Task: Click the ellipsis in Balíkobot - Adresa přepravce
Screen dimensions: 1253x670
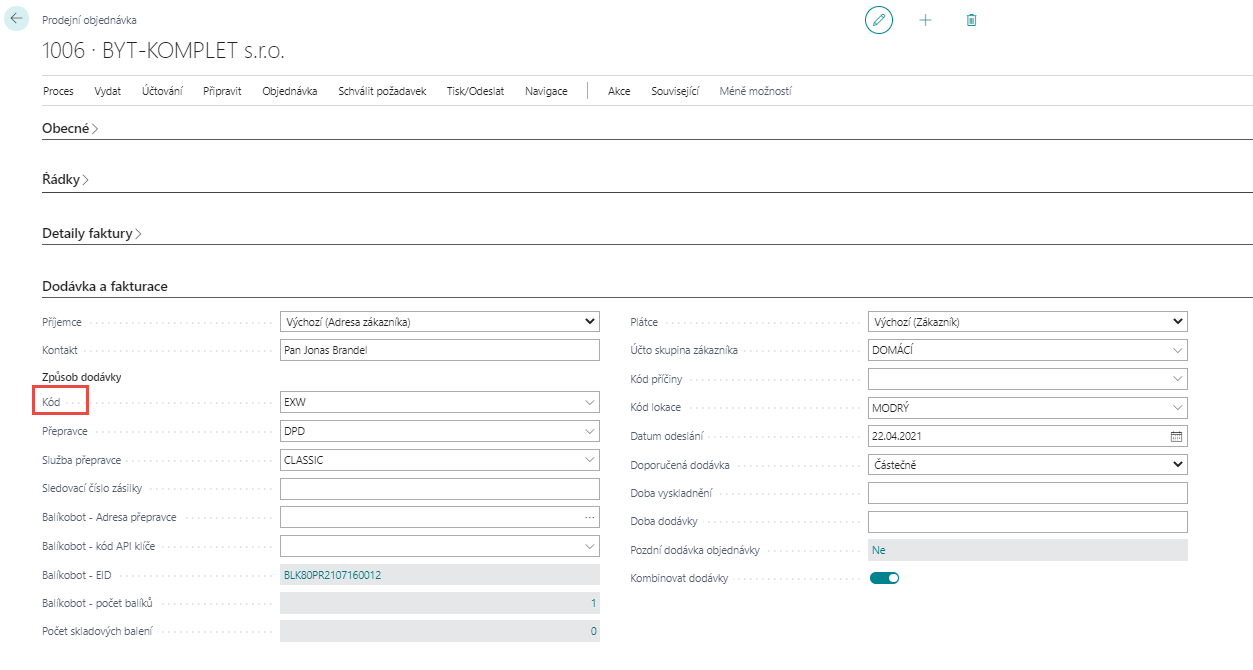Action: 590,517
